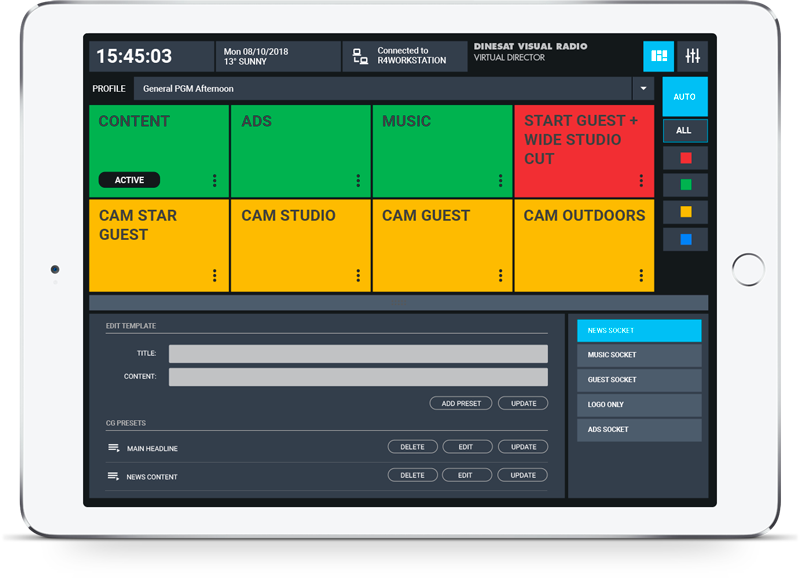Expand the PROFILE dropdown arrow
This screenshot has height=578, width=800.
[x=643, y=89]
